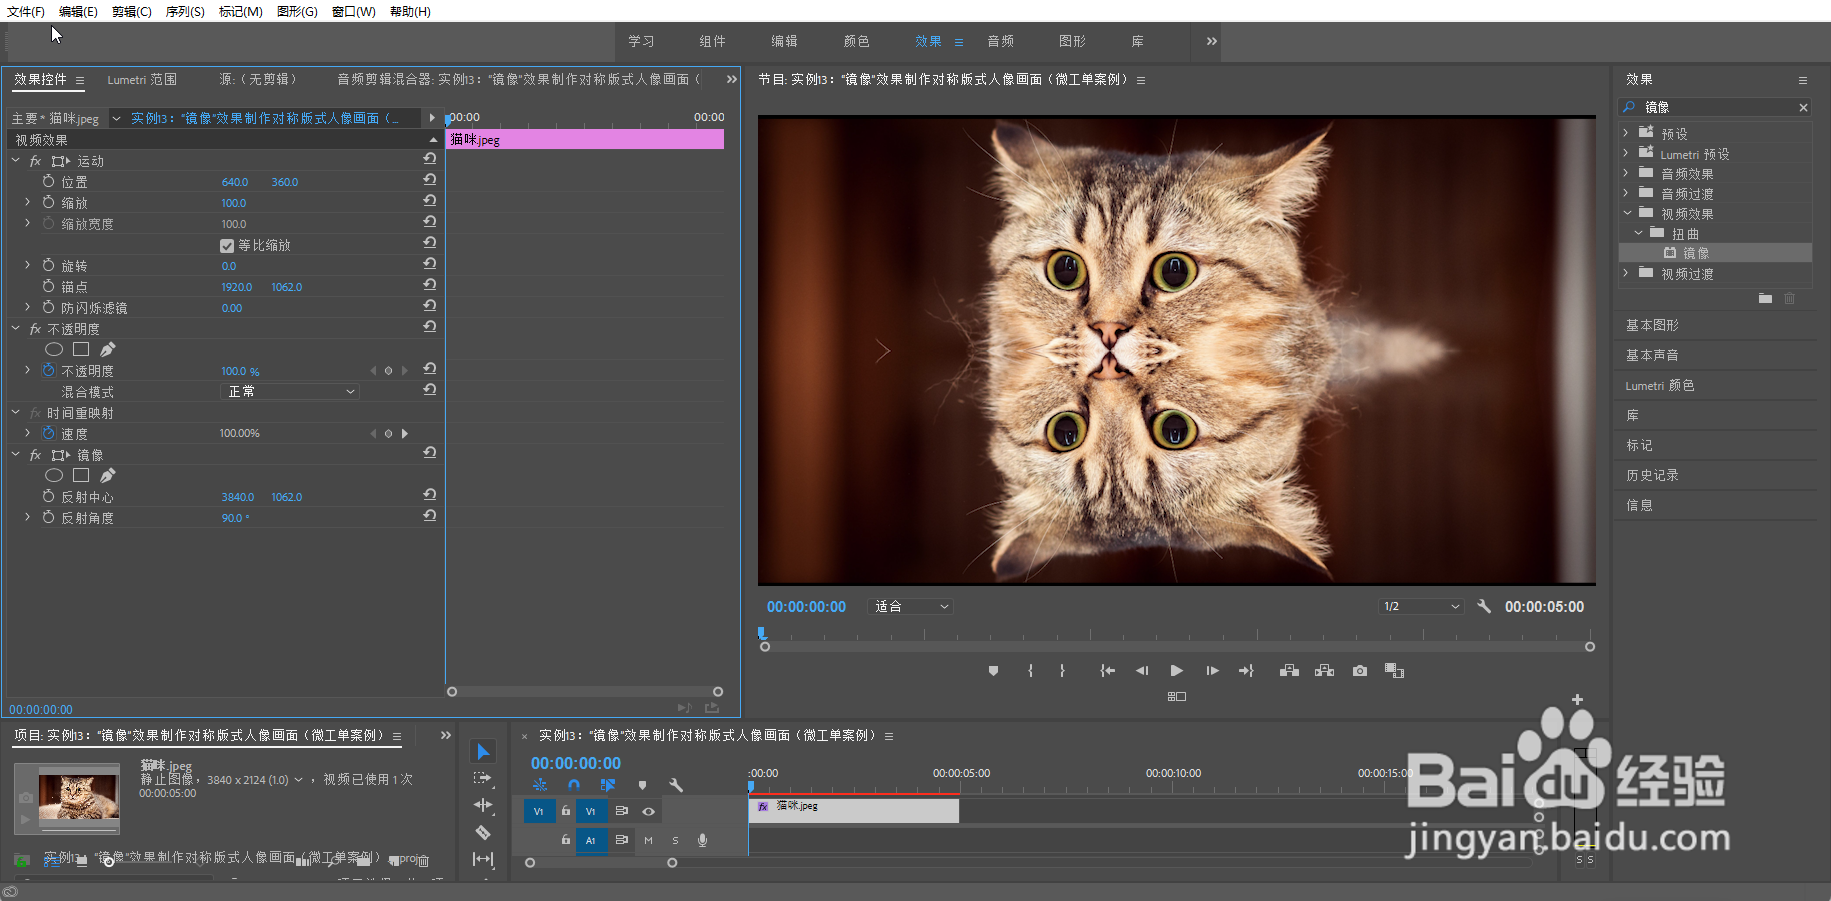Screen dimensions: 1831x901
Task: Reset the 位置 position parameter
Action: coord(429,180)
